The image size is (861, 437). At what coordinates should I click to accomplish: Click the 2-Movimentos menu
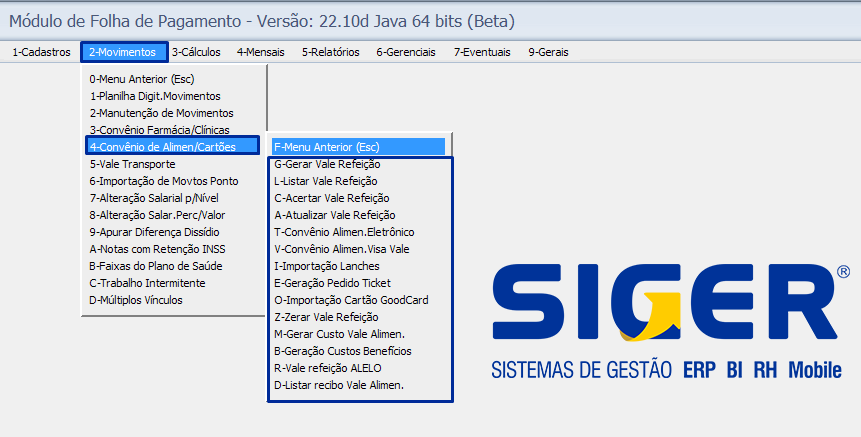click(124, 52)
